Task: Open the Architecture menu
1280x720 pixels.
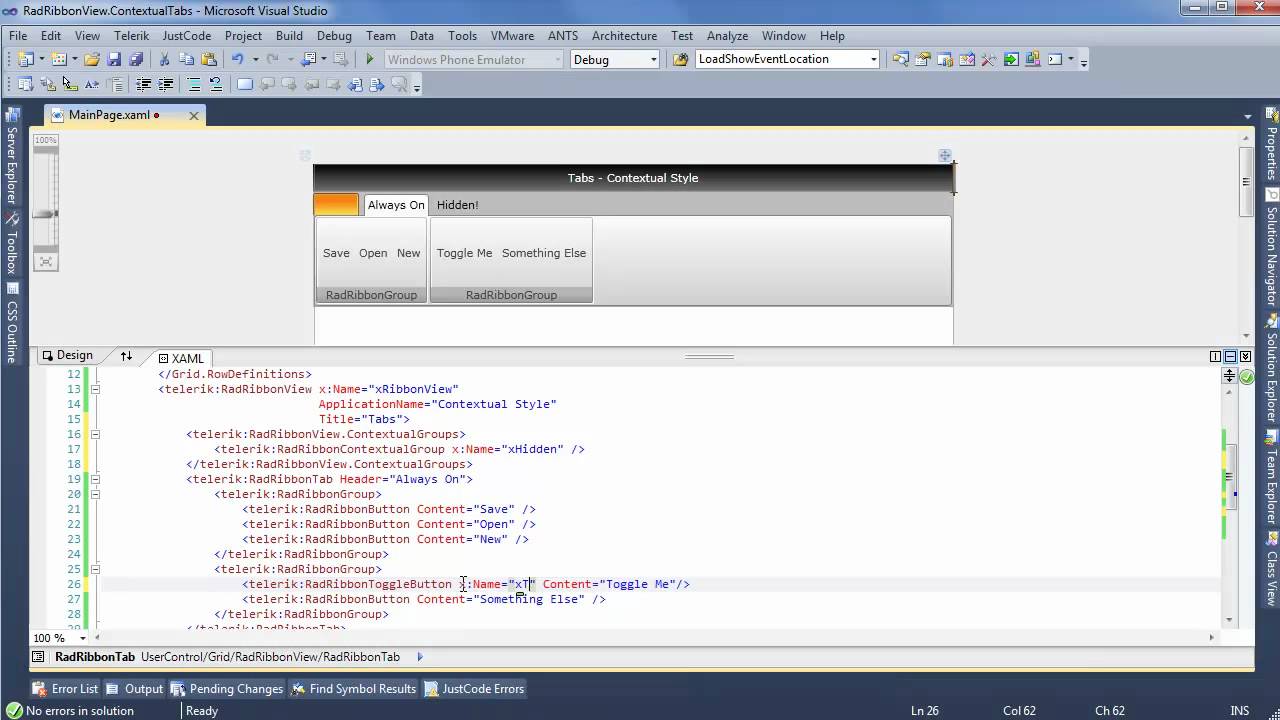Action: [624, 35]
